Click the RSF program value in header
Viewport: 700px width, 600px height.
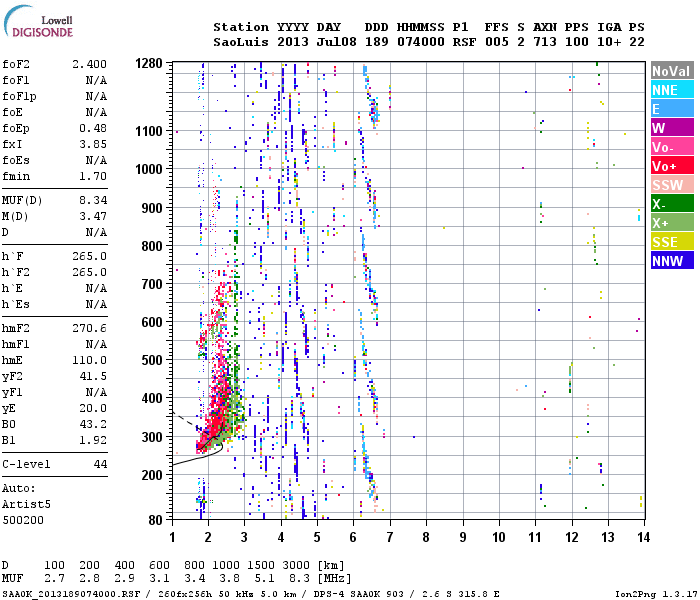pyautogui.click(x=464, y=42)
